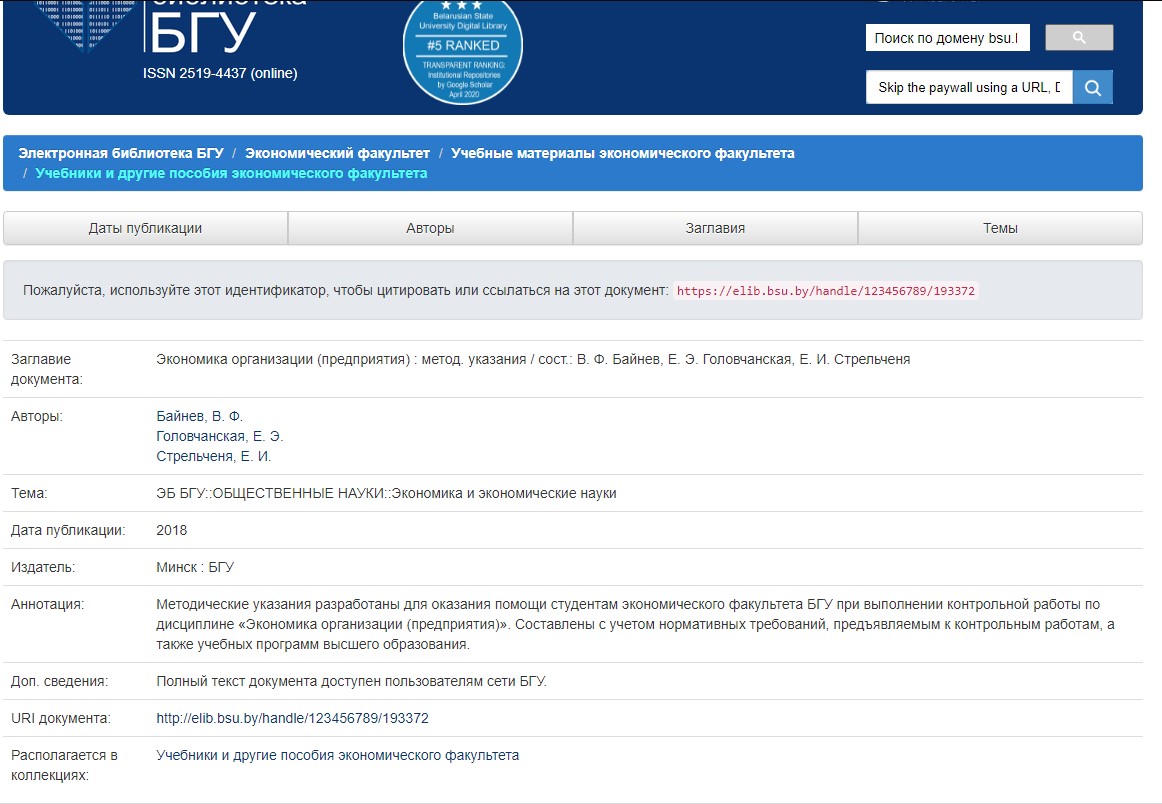
Task: Open author link 'Байнев, В. Ф.'
Action: point(199,416)
